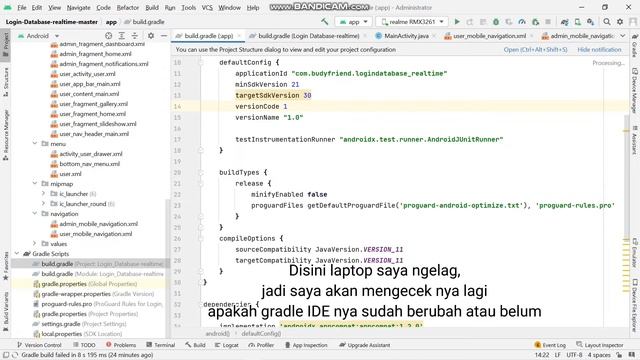
Task: Click the UTF-8 encoding in status bar
Action: click(x=574, y=355)
